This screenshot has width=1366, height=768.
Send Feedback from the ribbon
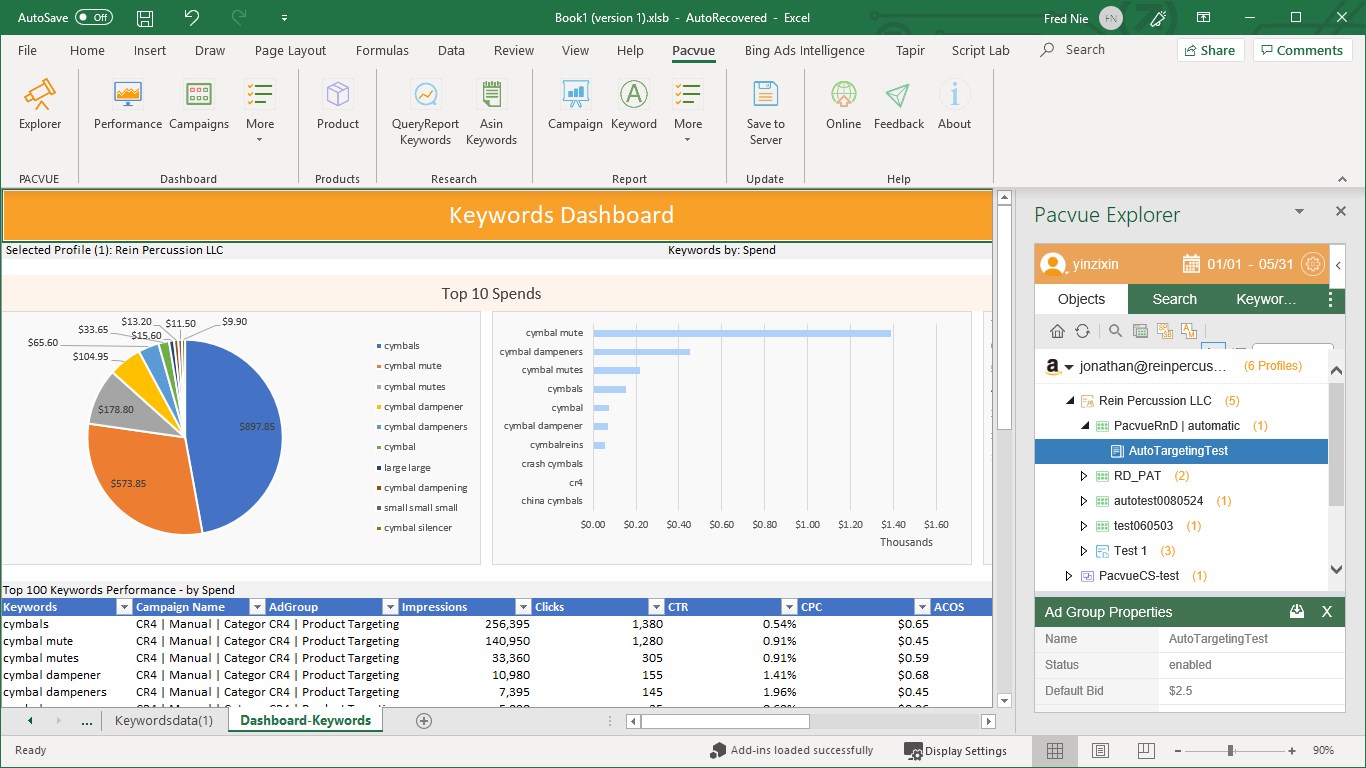tap(899, 105)
